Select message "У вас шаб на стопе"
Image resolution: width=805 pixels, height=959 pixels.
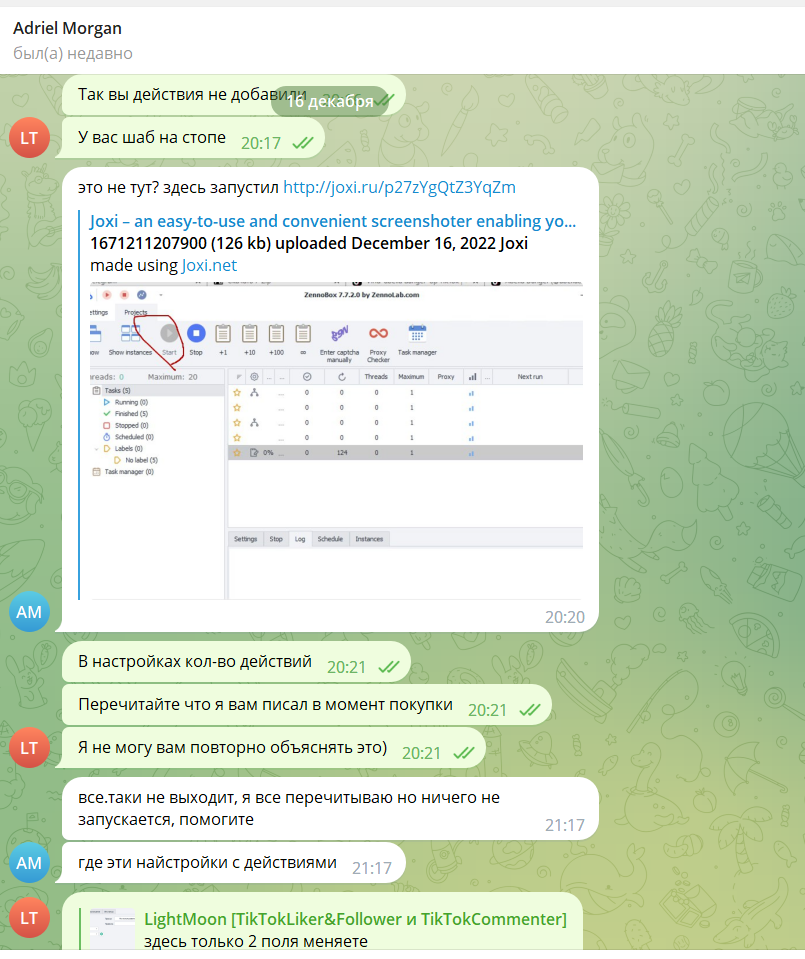(x=193, y=138)
